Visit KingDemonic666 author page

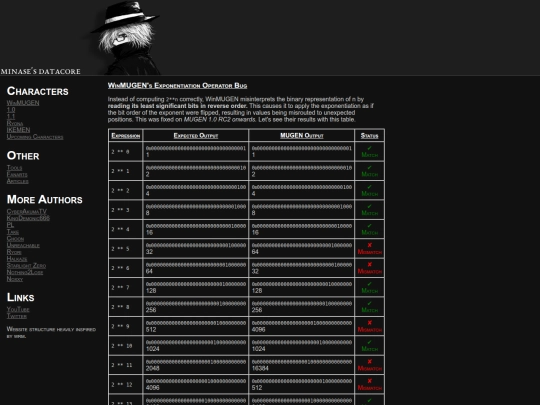pyautogui.click(x=28, y=218)
